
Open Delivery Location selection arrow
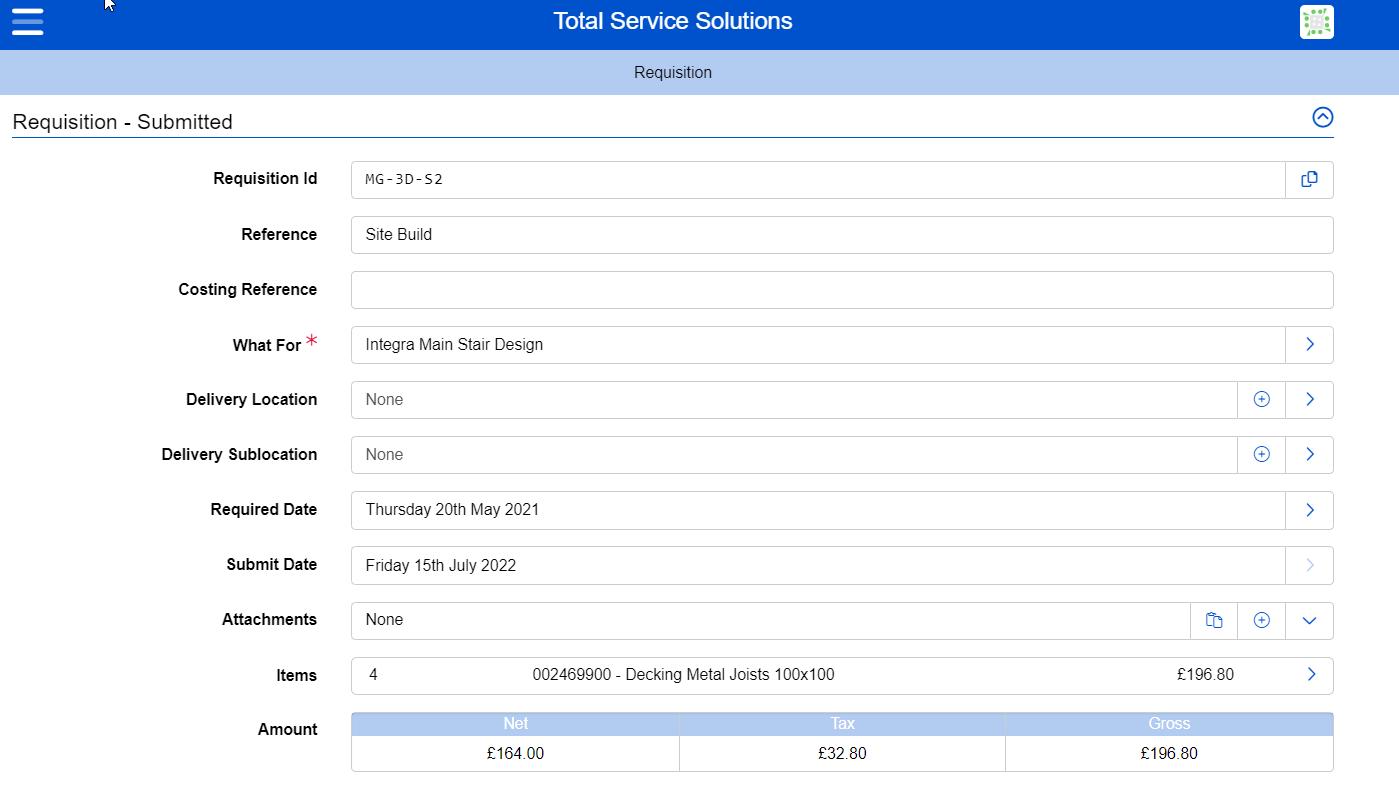[1309, 400]
